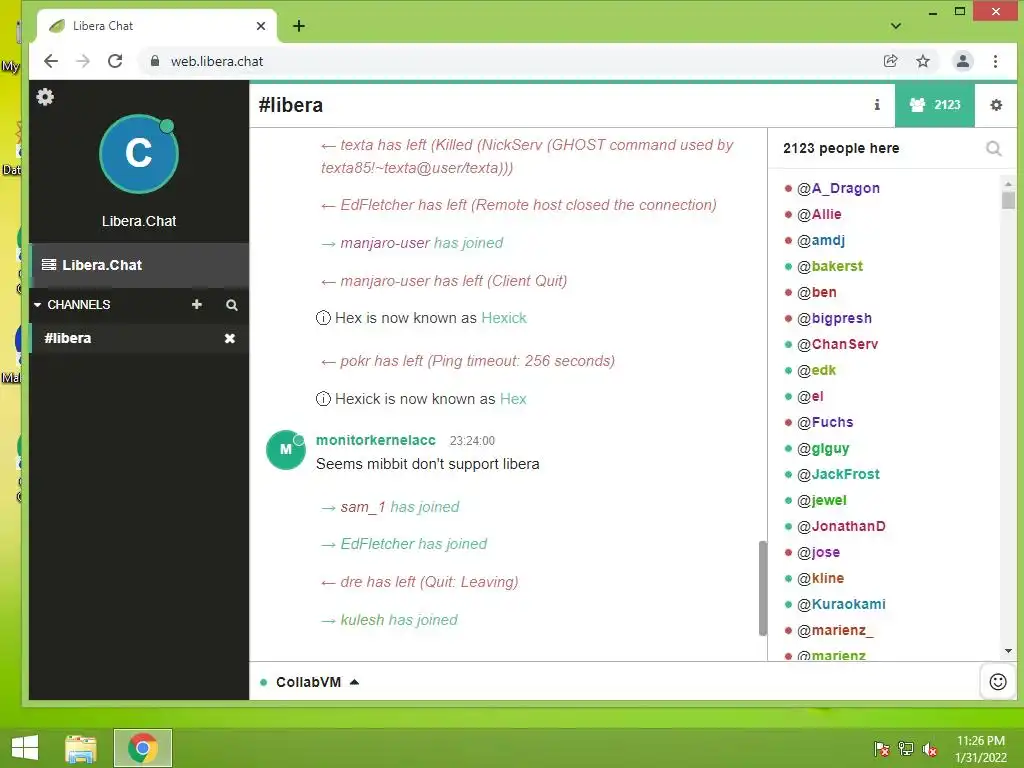Select user @Fuchs in the list
The height and width of the screenshot is (768, 1024).
pos(825,422)
